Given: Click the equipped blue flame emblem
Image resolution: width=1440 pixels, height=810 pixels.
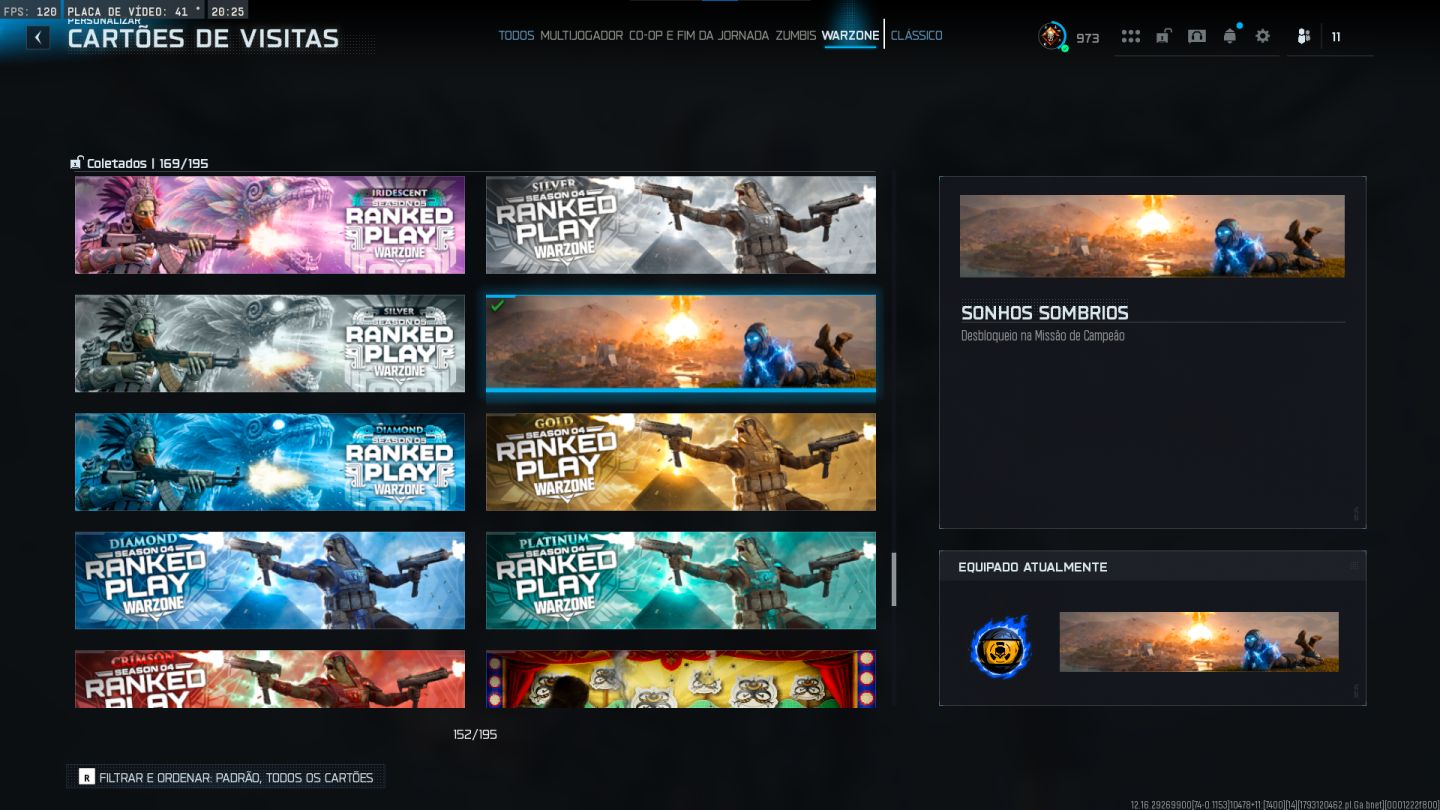Looking at the screenshot, I should 1000,647.
